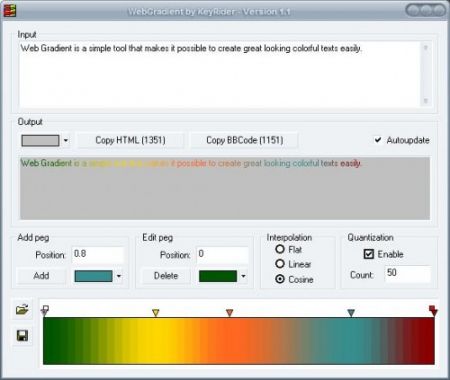The image size is (450, 380).
Task: Select the Cosine interpolation option
Action: [280, 279]
